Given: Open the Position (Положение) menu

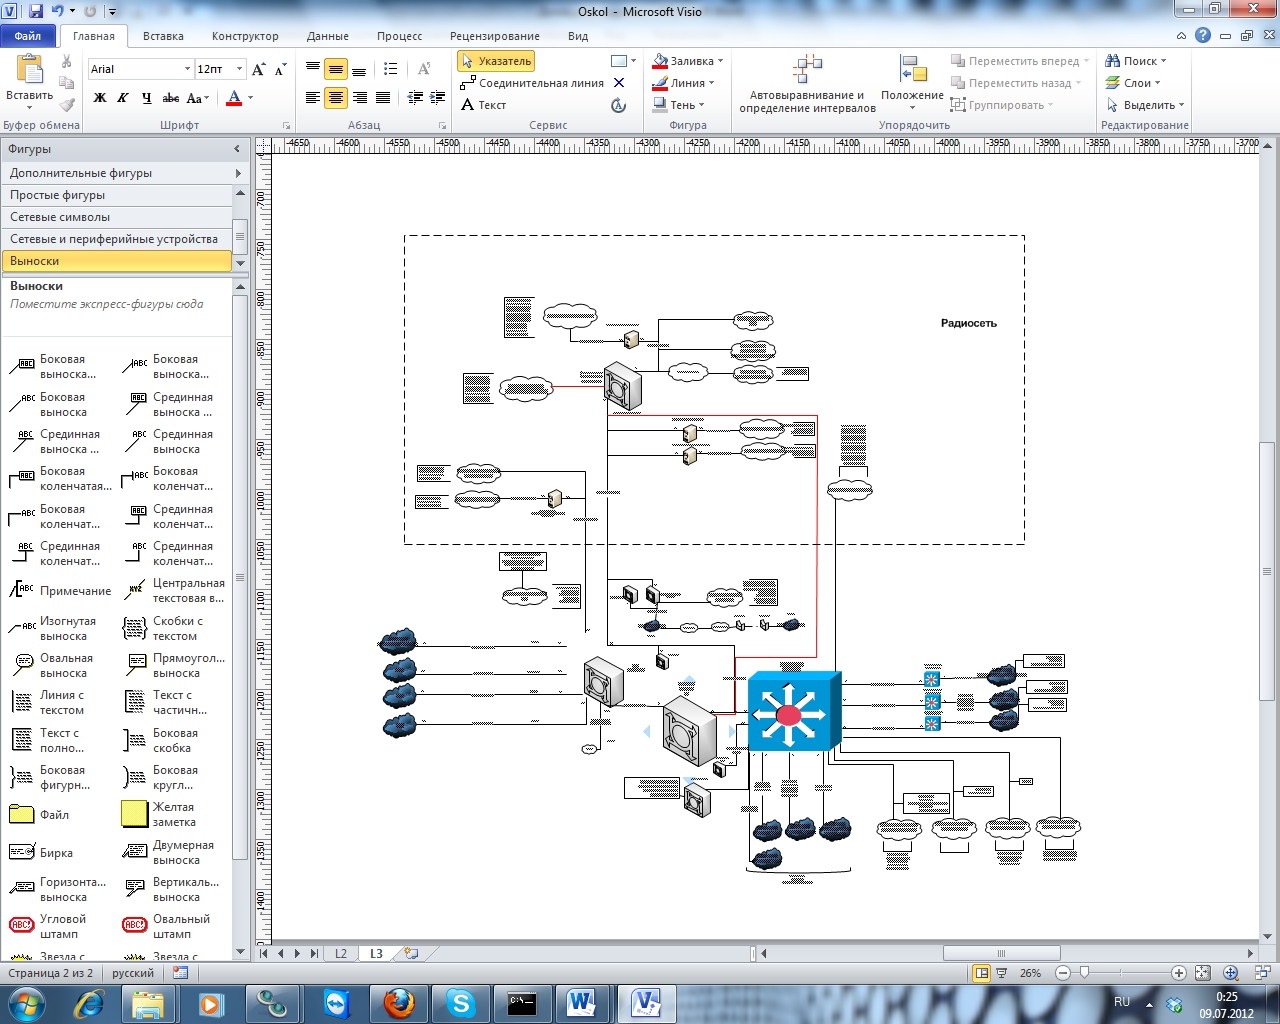Looking at the screenshot, I should click(912, 84).
